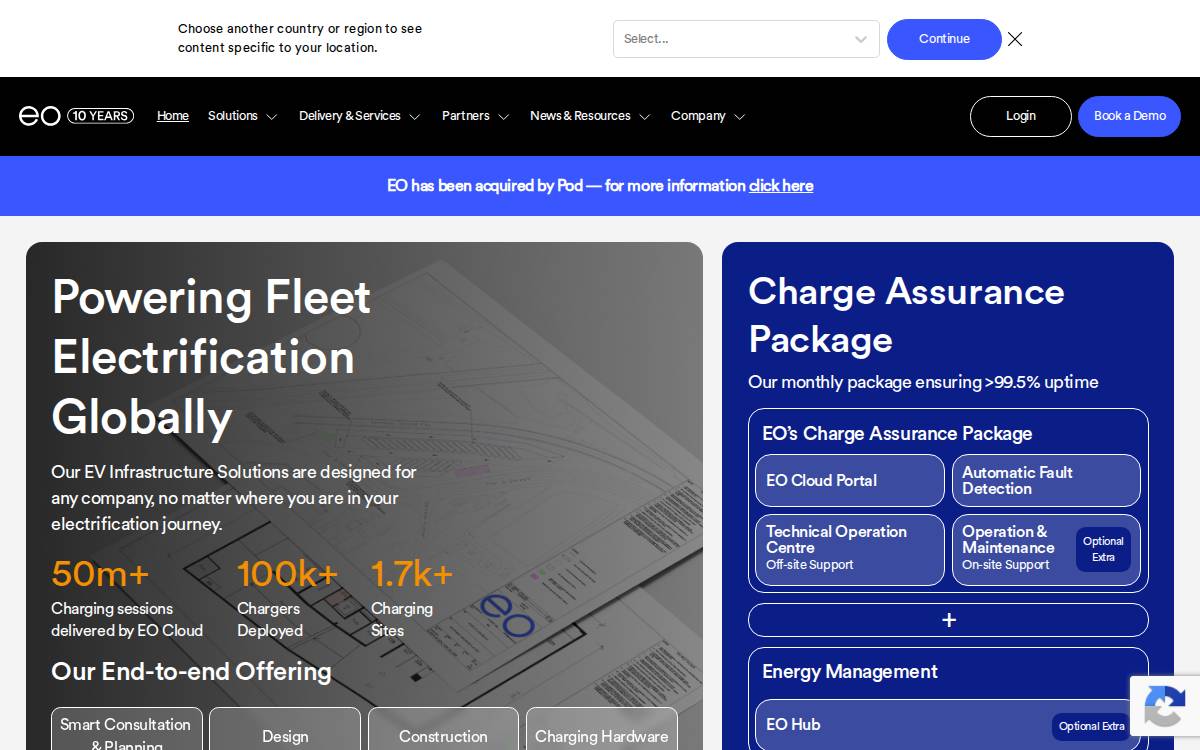
Task: Select the Operation & Maintenance tile
Action: pyautogui.click(x=1046, y=550)
